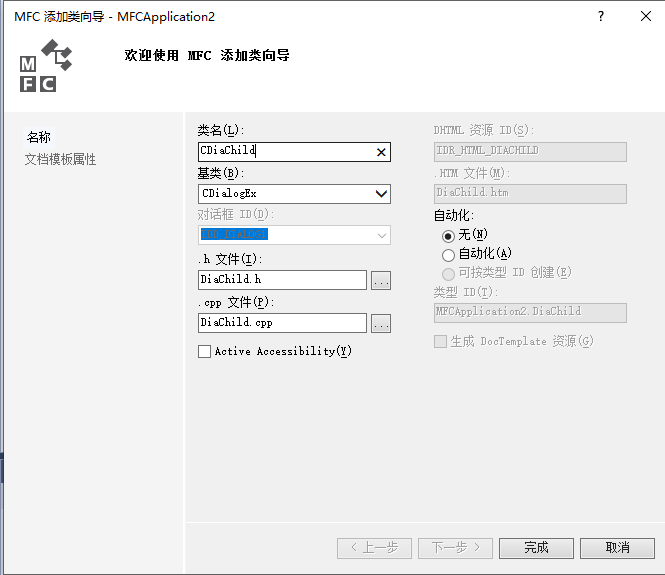Viewport: 665px width, 575px height.
Task: Browse for .cpp file location
Action: click(381, 323)
